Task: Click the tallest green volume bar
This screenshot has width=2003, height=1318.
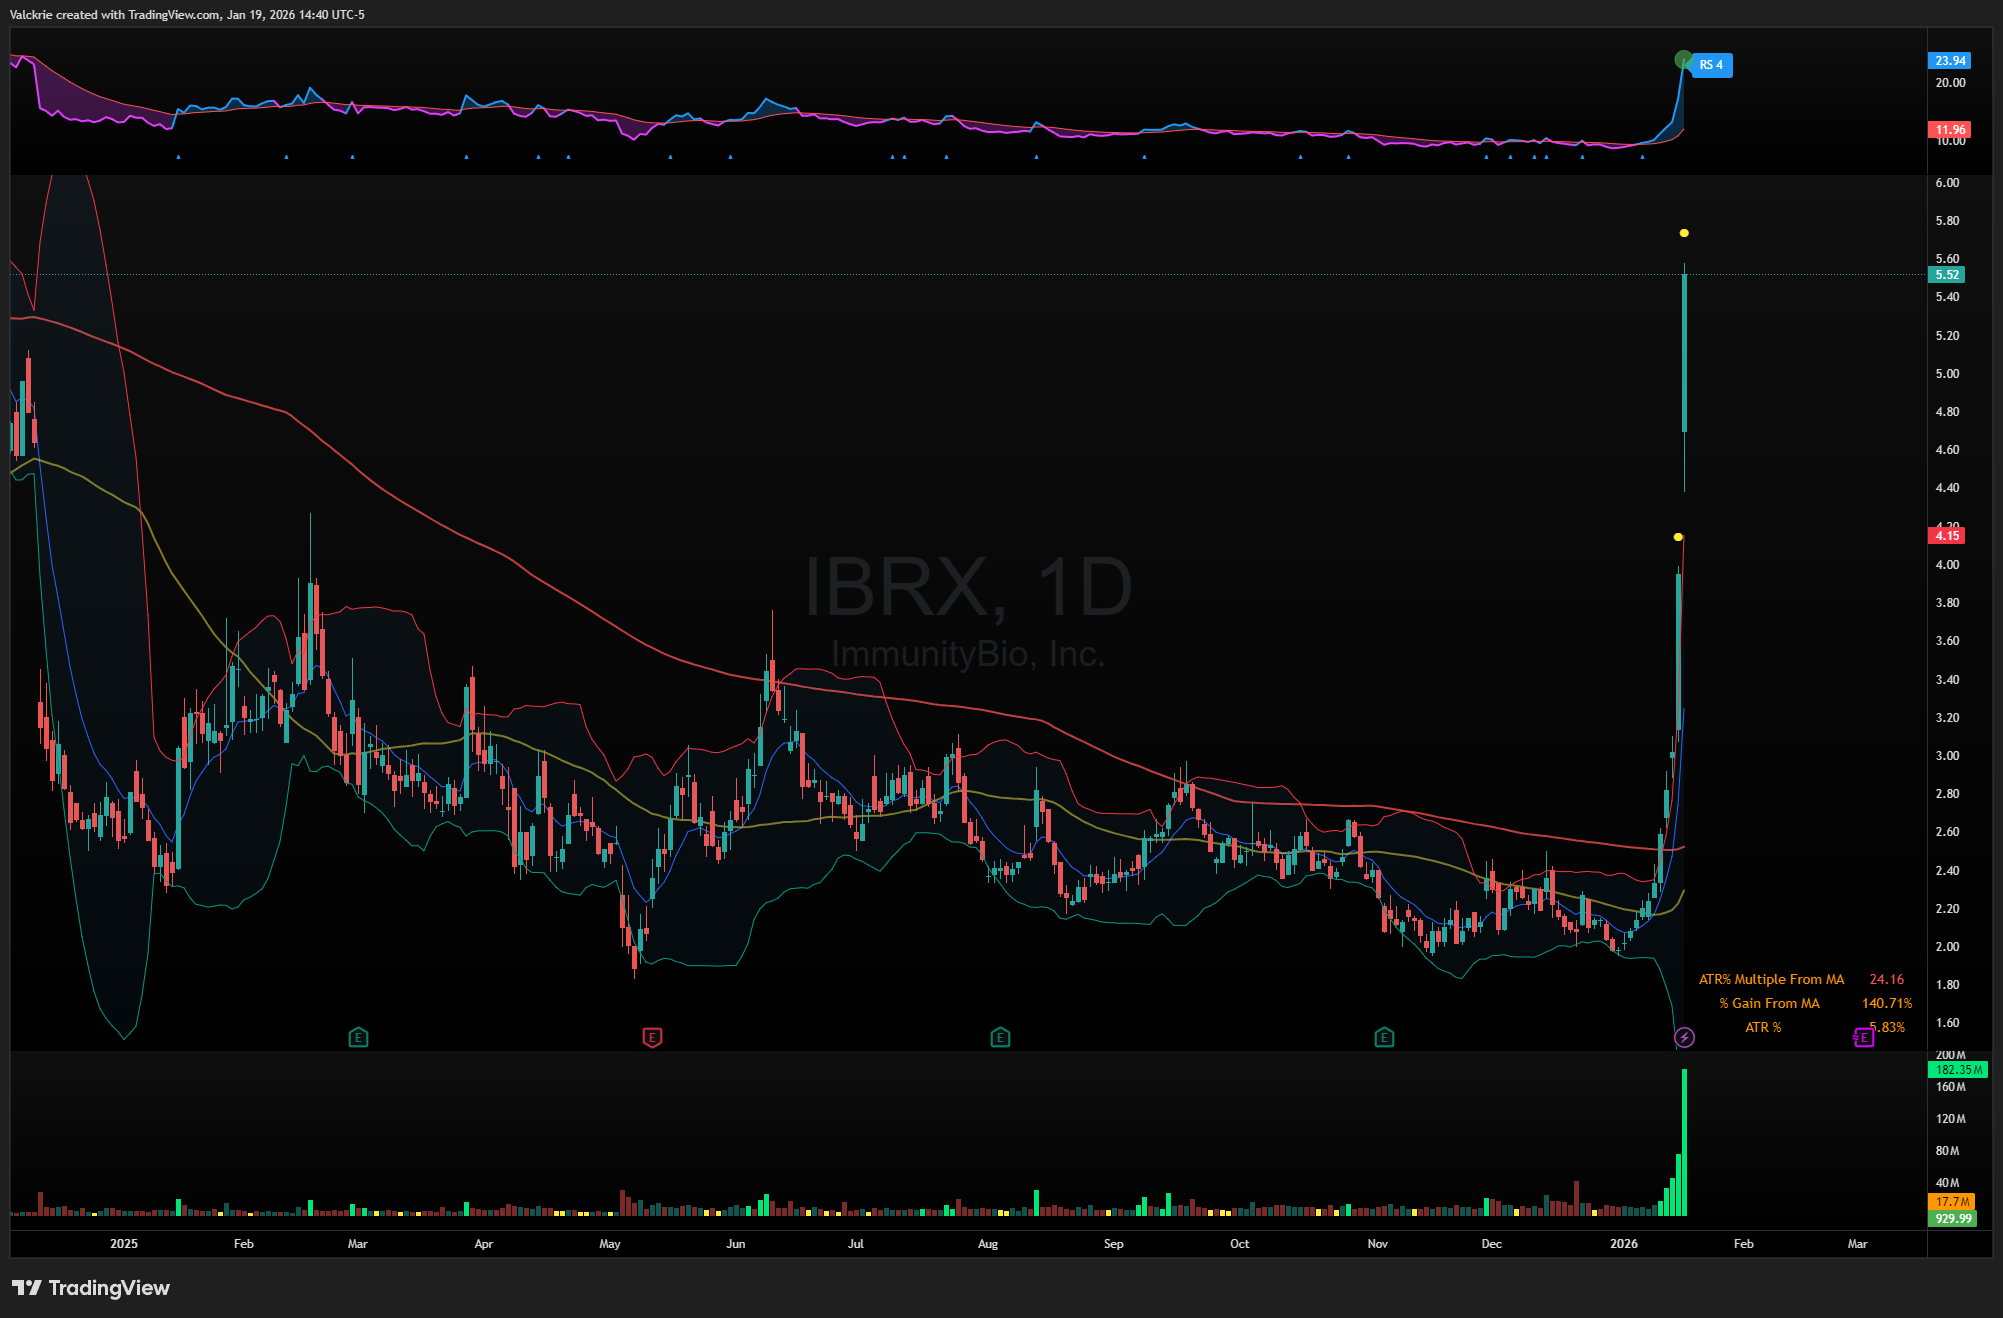Action: (x=1685, y=1140)
